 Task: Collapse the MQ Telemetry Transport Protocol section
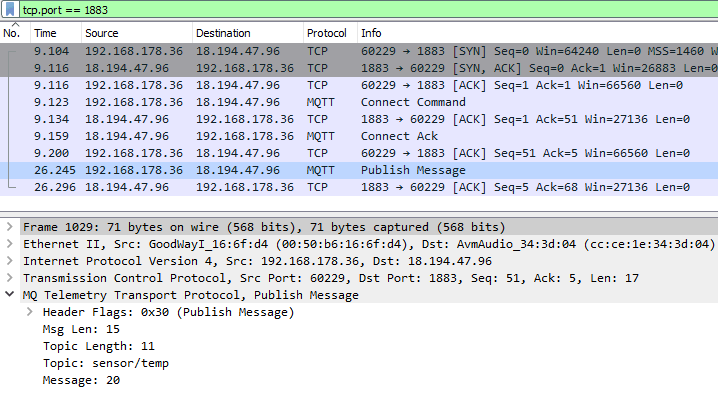(10, 294)
